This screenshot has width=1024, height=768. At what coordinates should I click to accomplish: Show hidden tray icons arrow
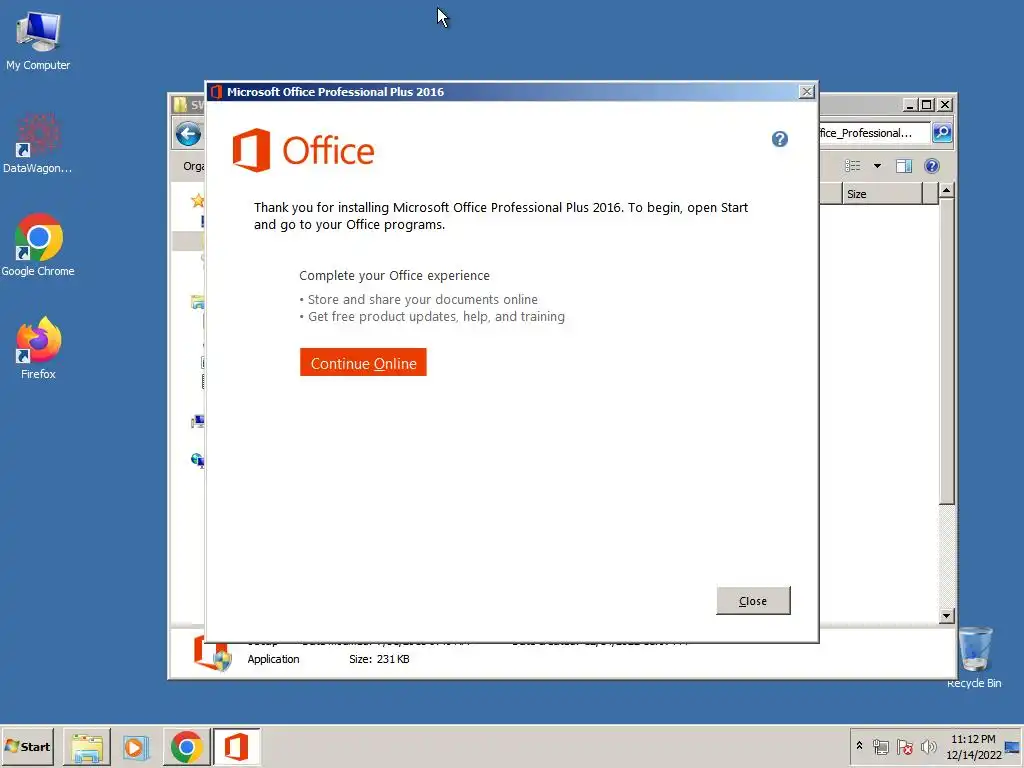coord(859,746)
